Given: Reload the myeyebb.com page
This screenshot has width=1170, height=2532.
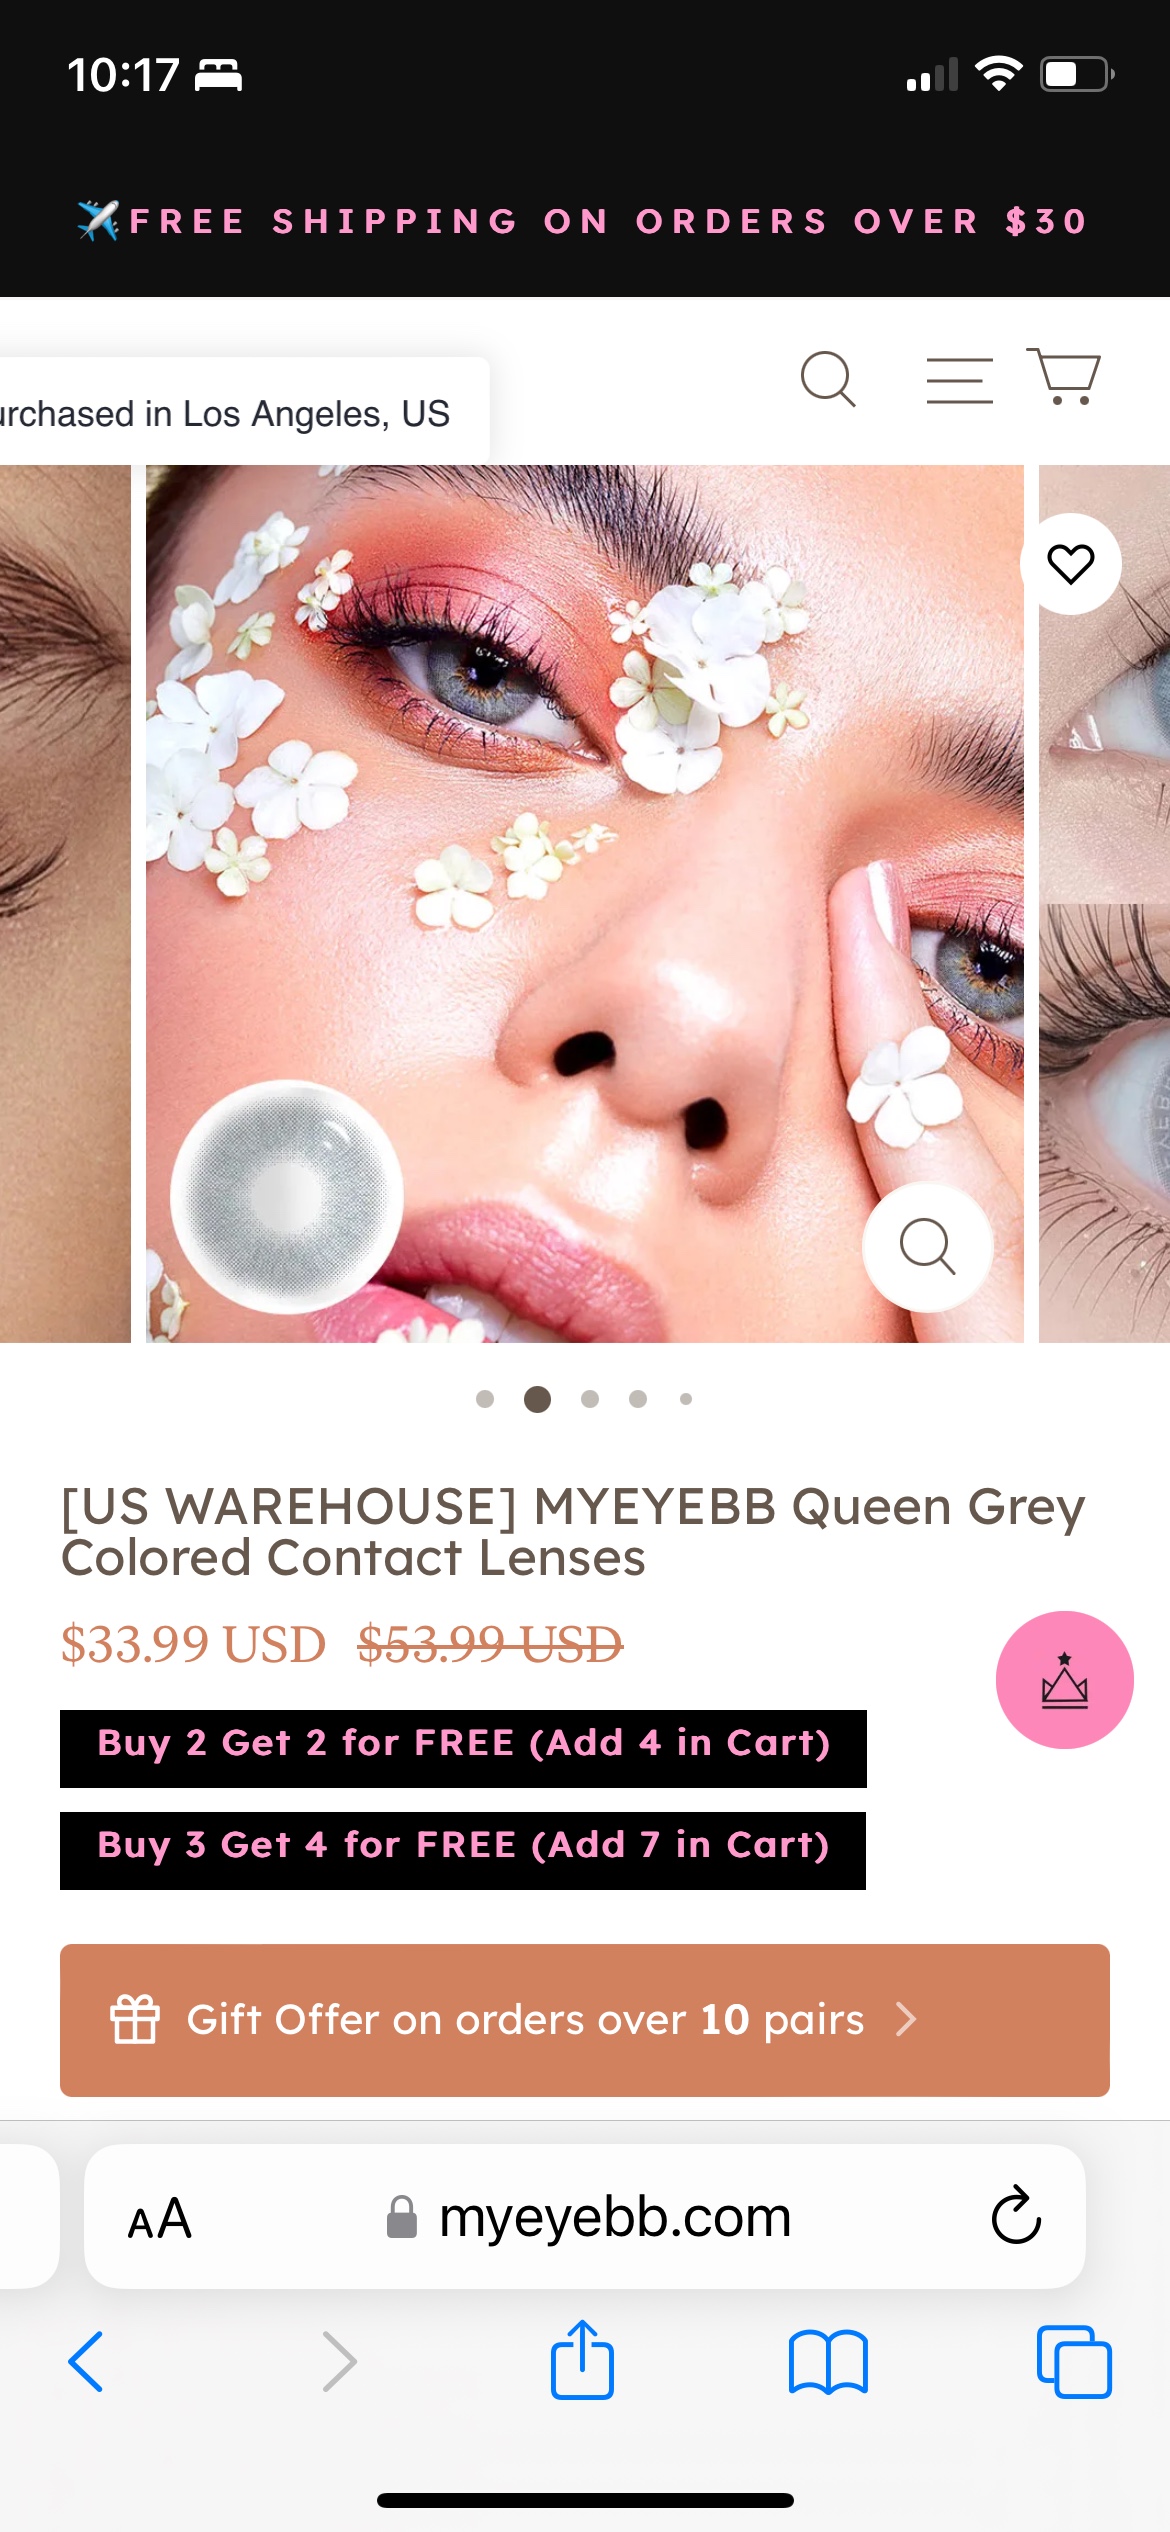Looking at the screenshot, I should click(x=1016, y=2215).
